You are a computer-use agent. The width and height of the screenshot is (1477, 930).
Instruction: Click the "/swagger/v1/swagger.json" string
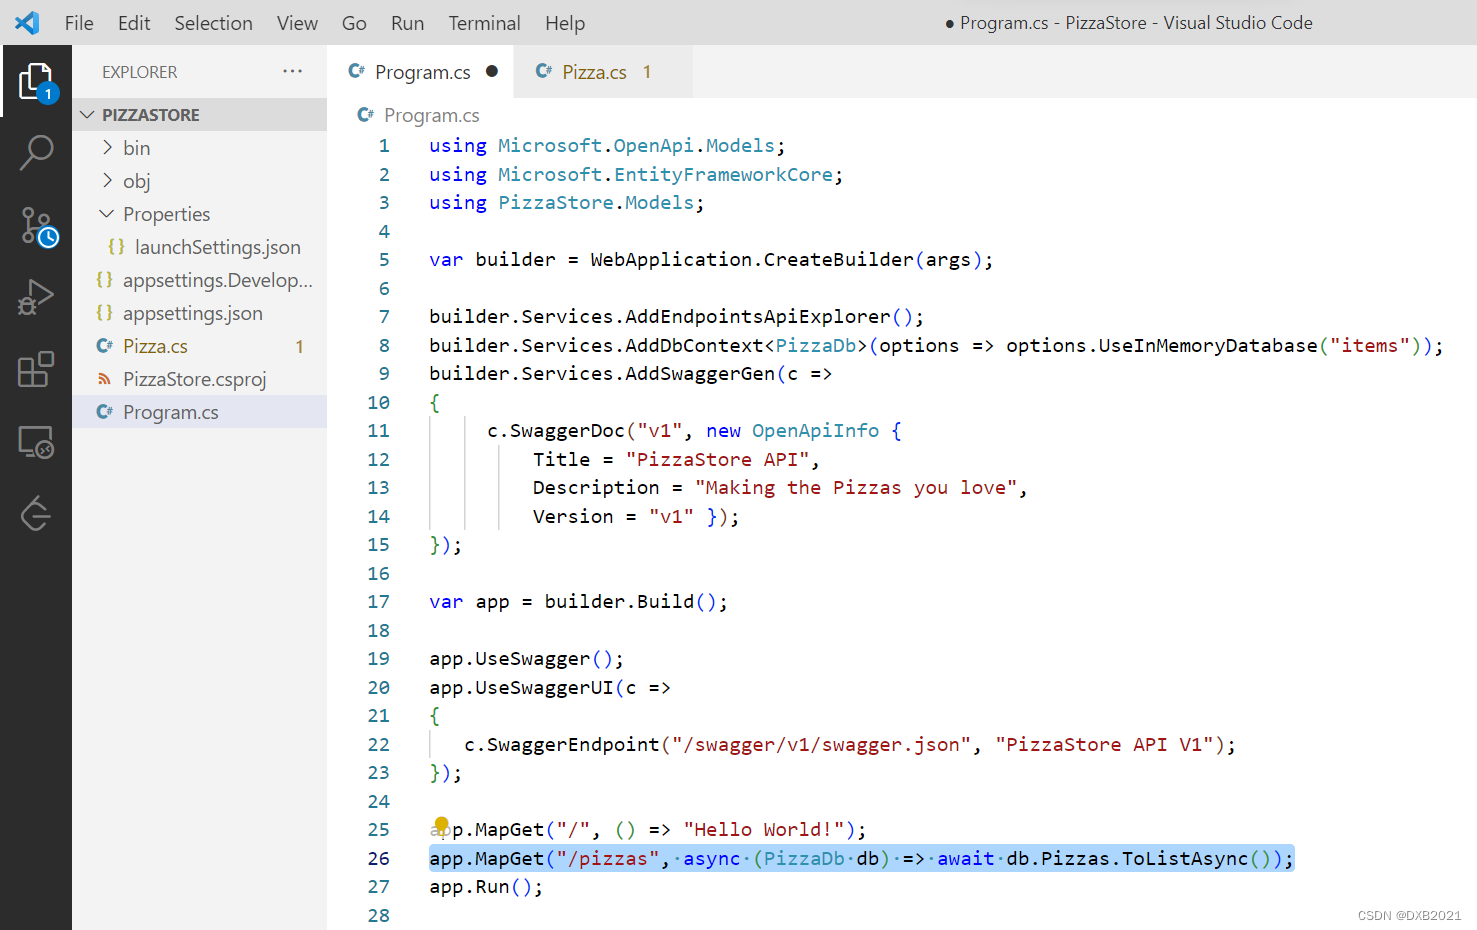pos(822,744)
